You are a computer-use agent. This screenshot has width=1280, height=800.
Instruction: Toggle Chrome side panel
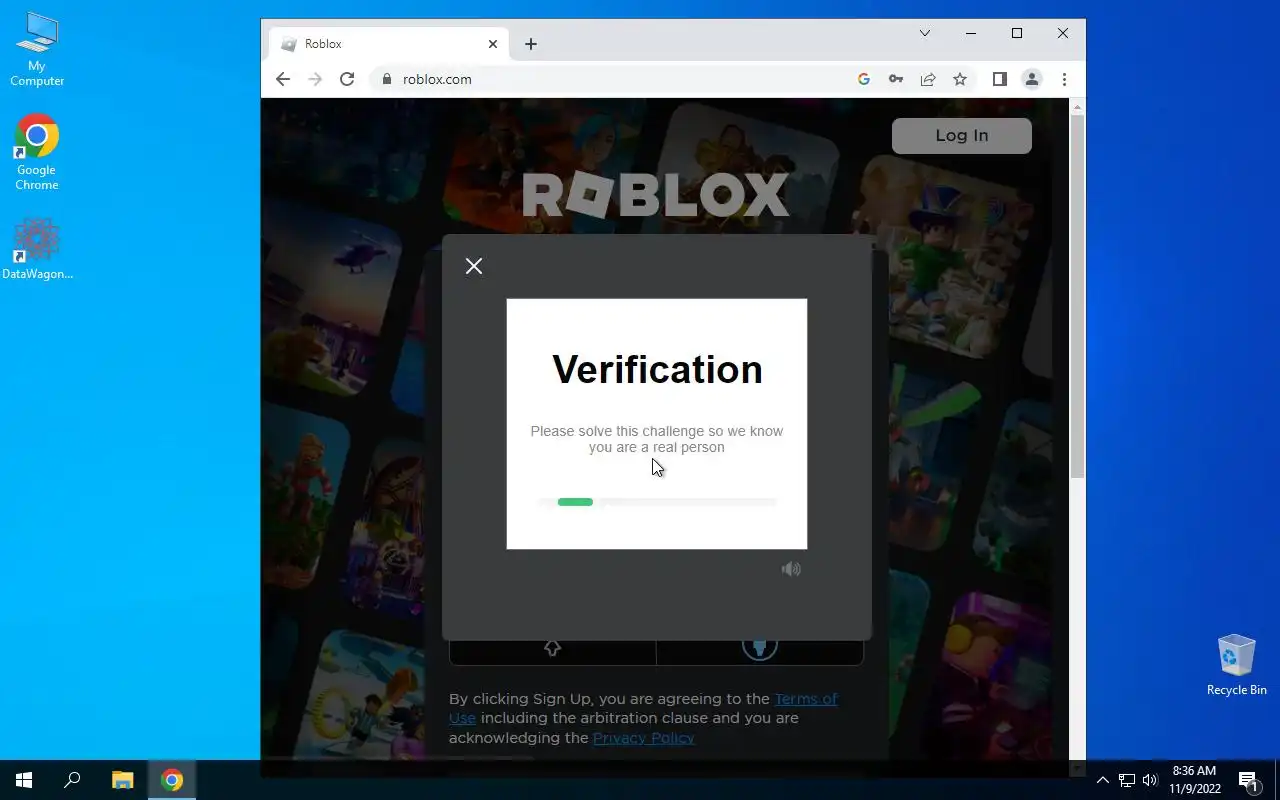(999, 79)
